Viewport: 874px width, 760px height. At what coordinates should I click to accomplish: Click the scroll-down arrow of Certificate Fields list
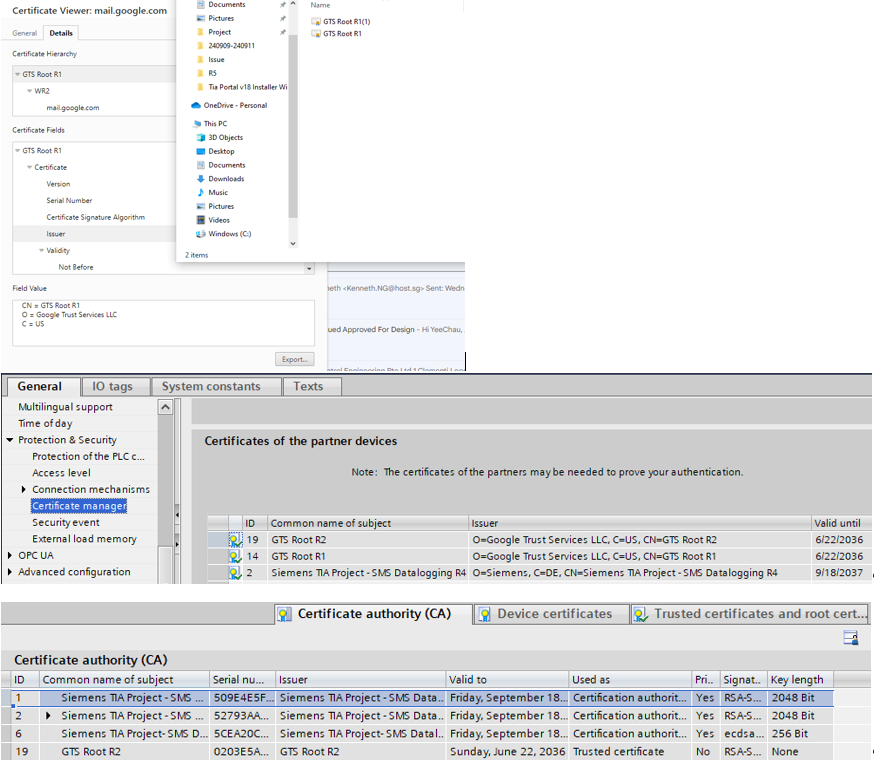click(309, 269)
